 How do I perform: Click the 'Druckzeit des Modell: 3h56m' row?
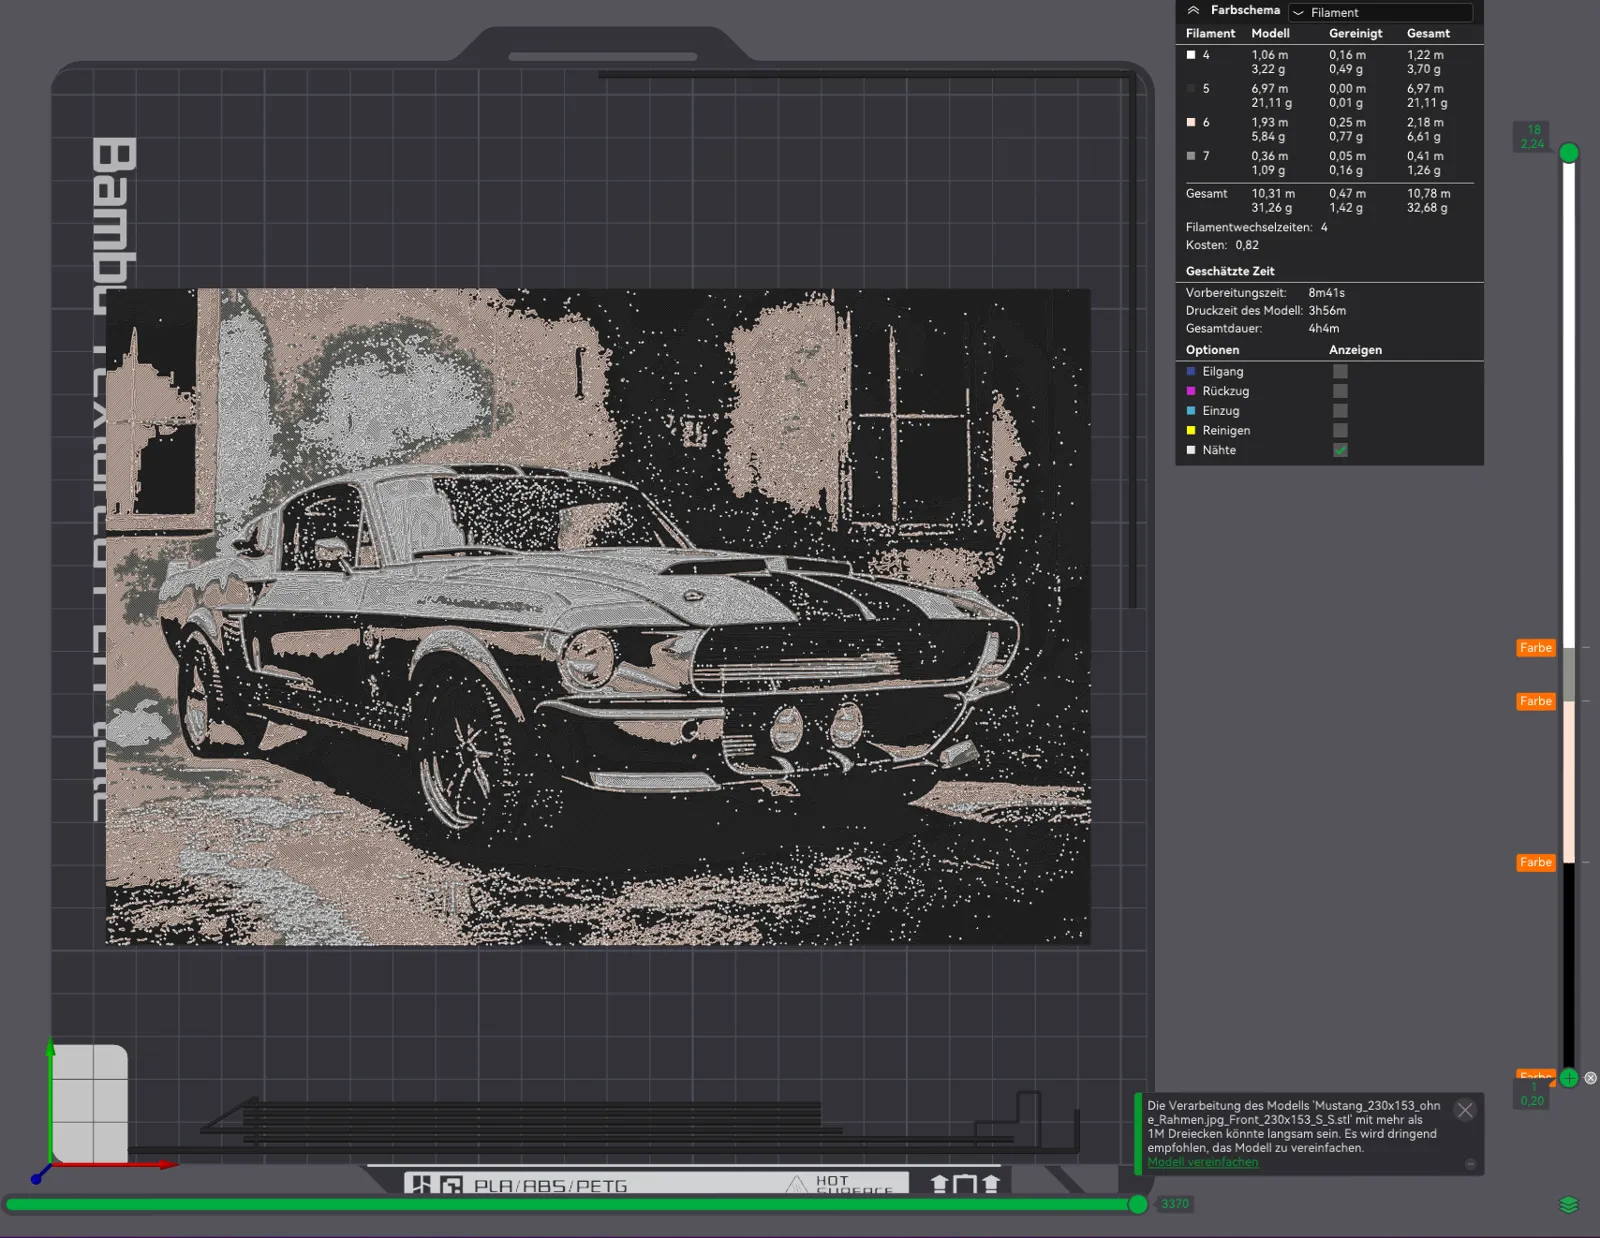(x=1266, y=311)
